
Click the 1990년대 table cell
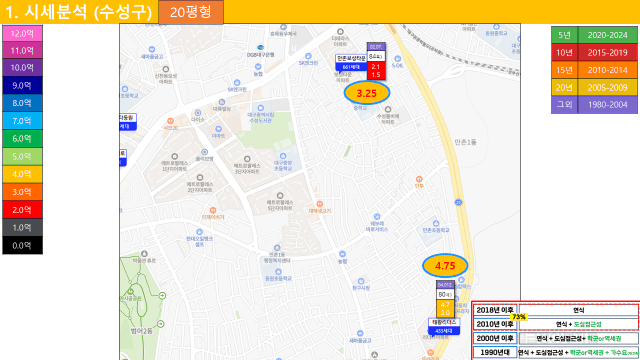coord(495,352)
